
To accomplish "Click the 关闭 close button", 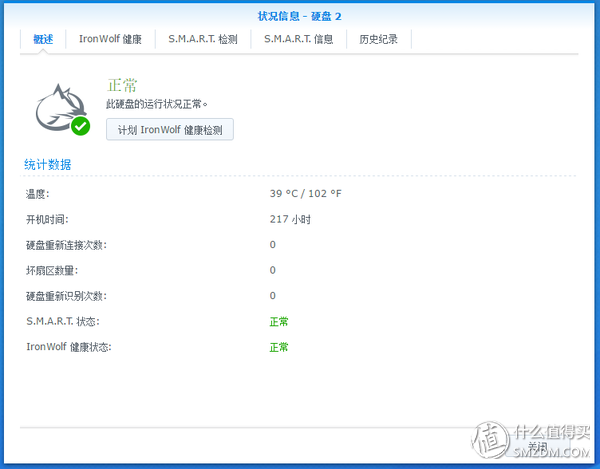I will [538, 446].
